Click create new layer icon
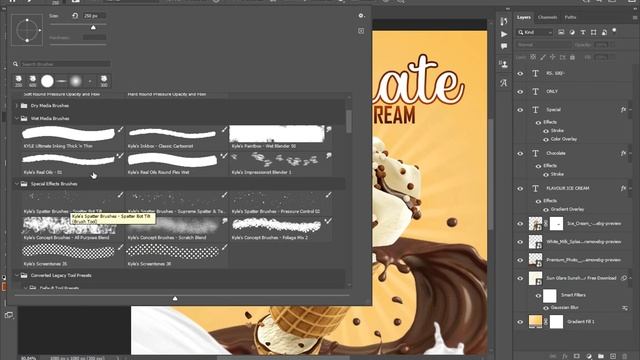 (613, 356)
